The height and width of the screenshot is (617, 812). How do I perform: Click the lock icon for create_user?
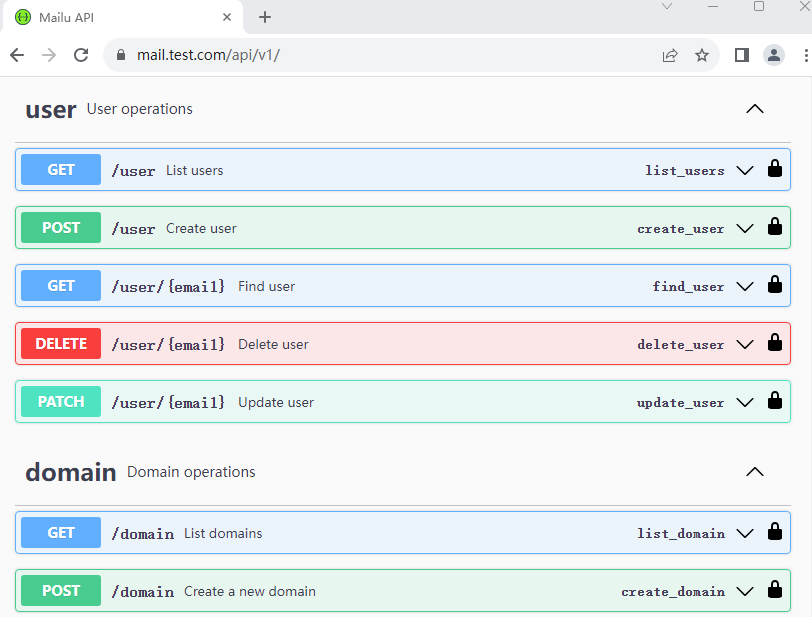pos(775,227)
